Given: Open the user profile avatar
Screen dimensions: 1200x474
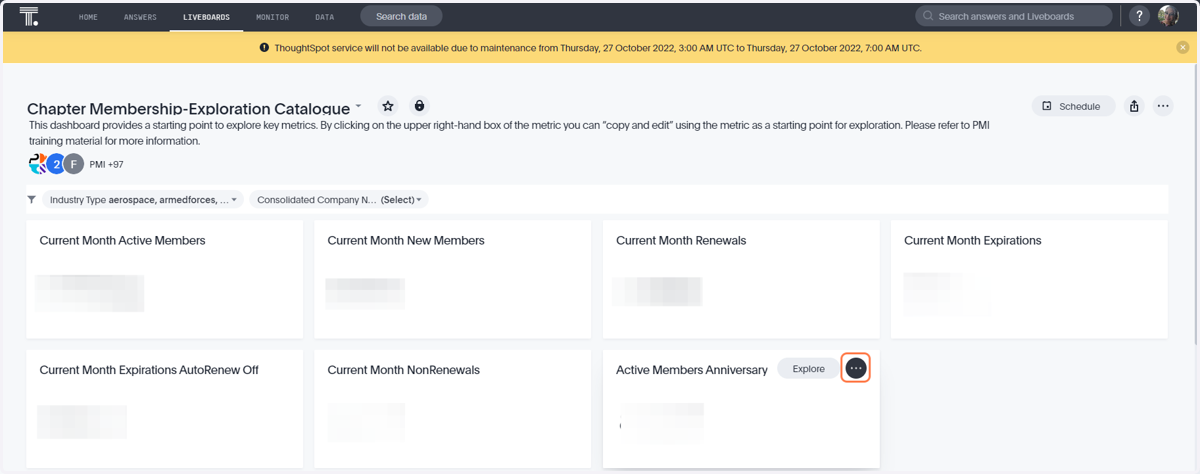Looking at the screenshot, I should point(1168,16).
